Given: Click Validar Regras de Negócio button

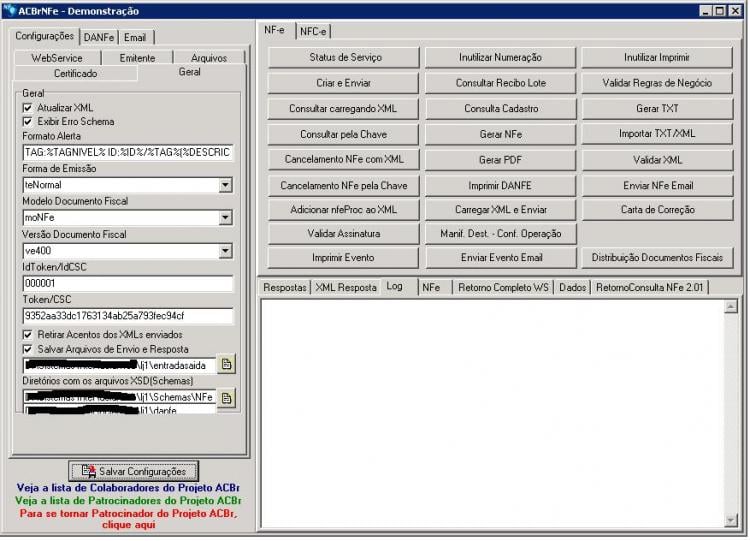Looking at the screenshot, I should (657, 83).
